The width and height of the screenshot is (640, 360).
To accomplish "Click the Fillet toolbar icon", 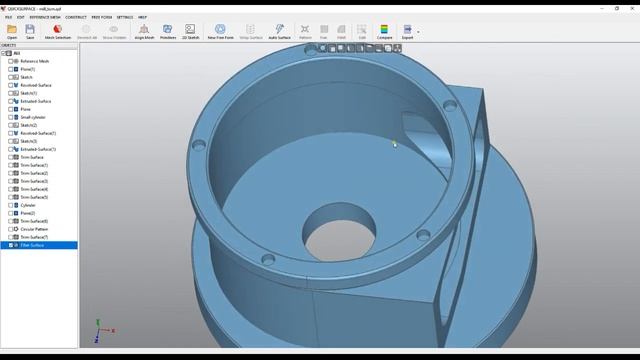I will tap(341, 29).
